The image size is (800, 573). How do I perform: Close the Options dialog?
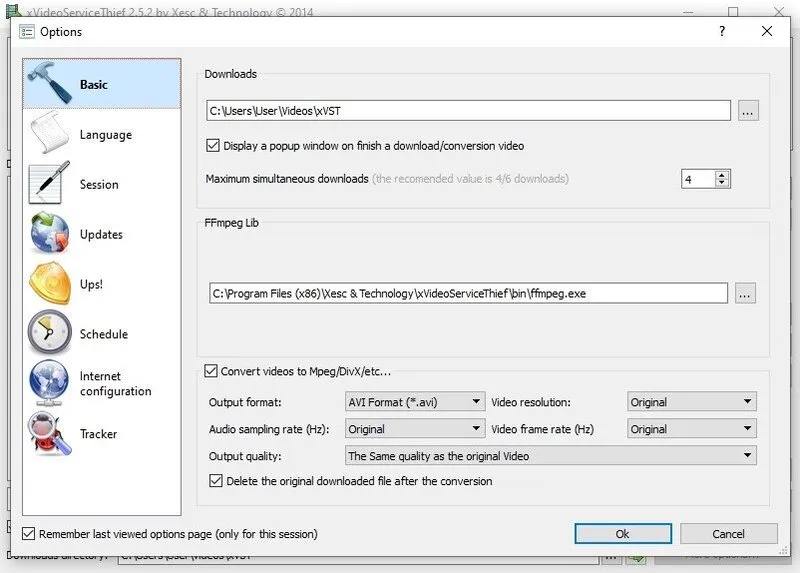pyautogui.click(x=766, y=31)
